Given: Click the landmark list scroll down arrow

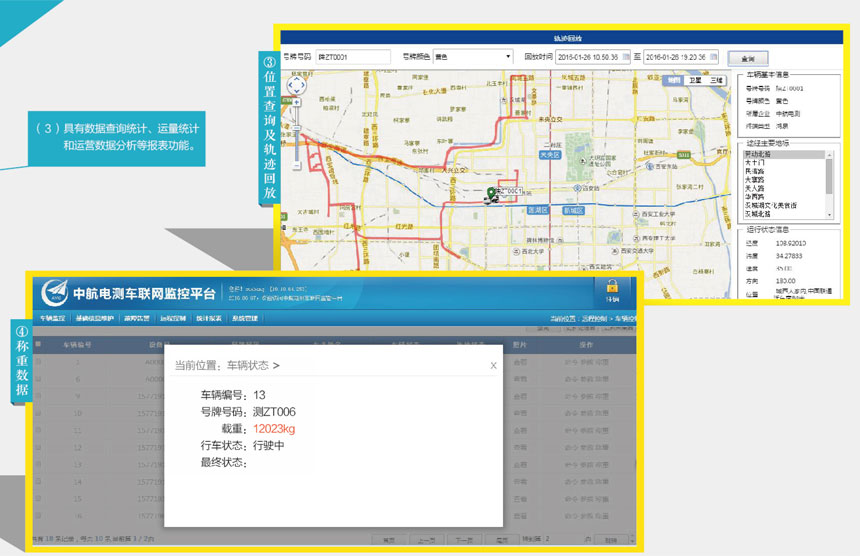Looking at the screenshot, I should click(x=829, y=215).
